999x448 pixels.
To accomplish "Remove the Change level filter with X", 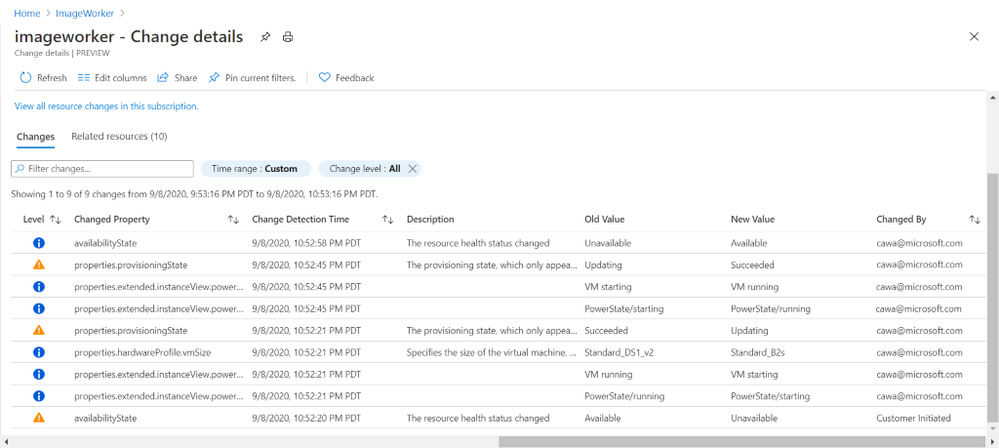I will (x=412, y=169).
